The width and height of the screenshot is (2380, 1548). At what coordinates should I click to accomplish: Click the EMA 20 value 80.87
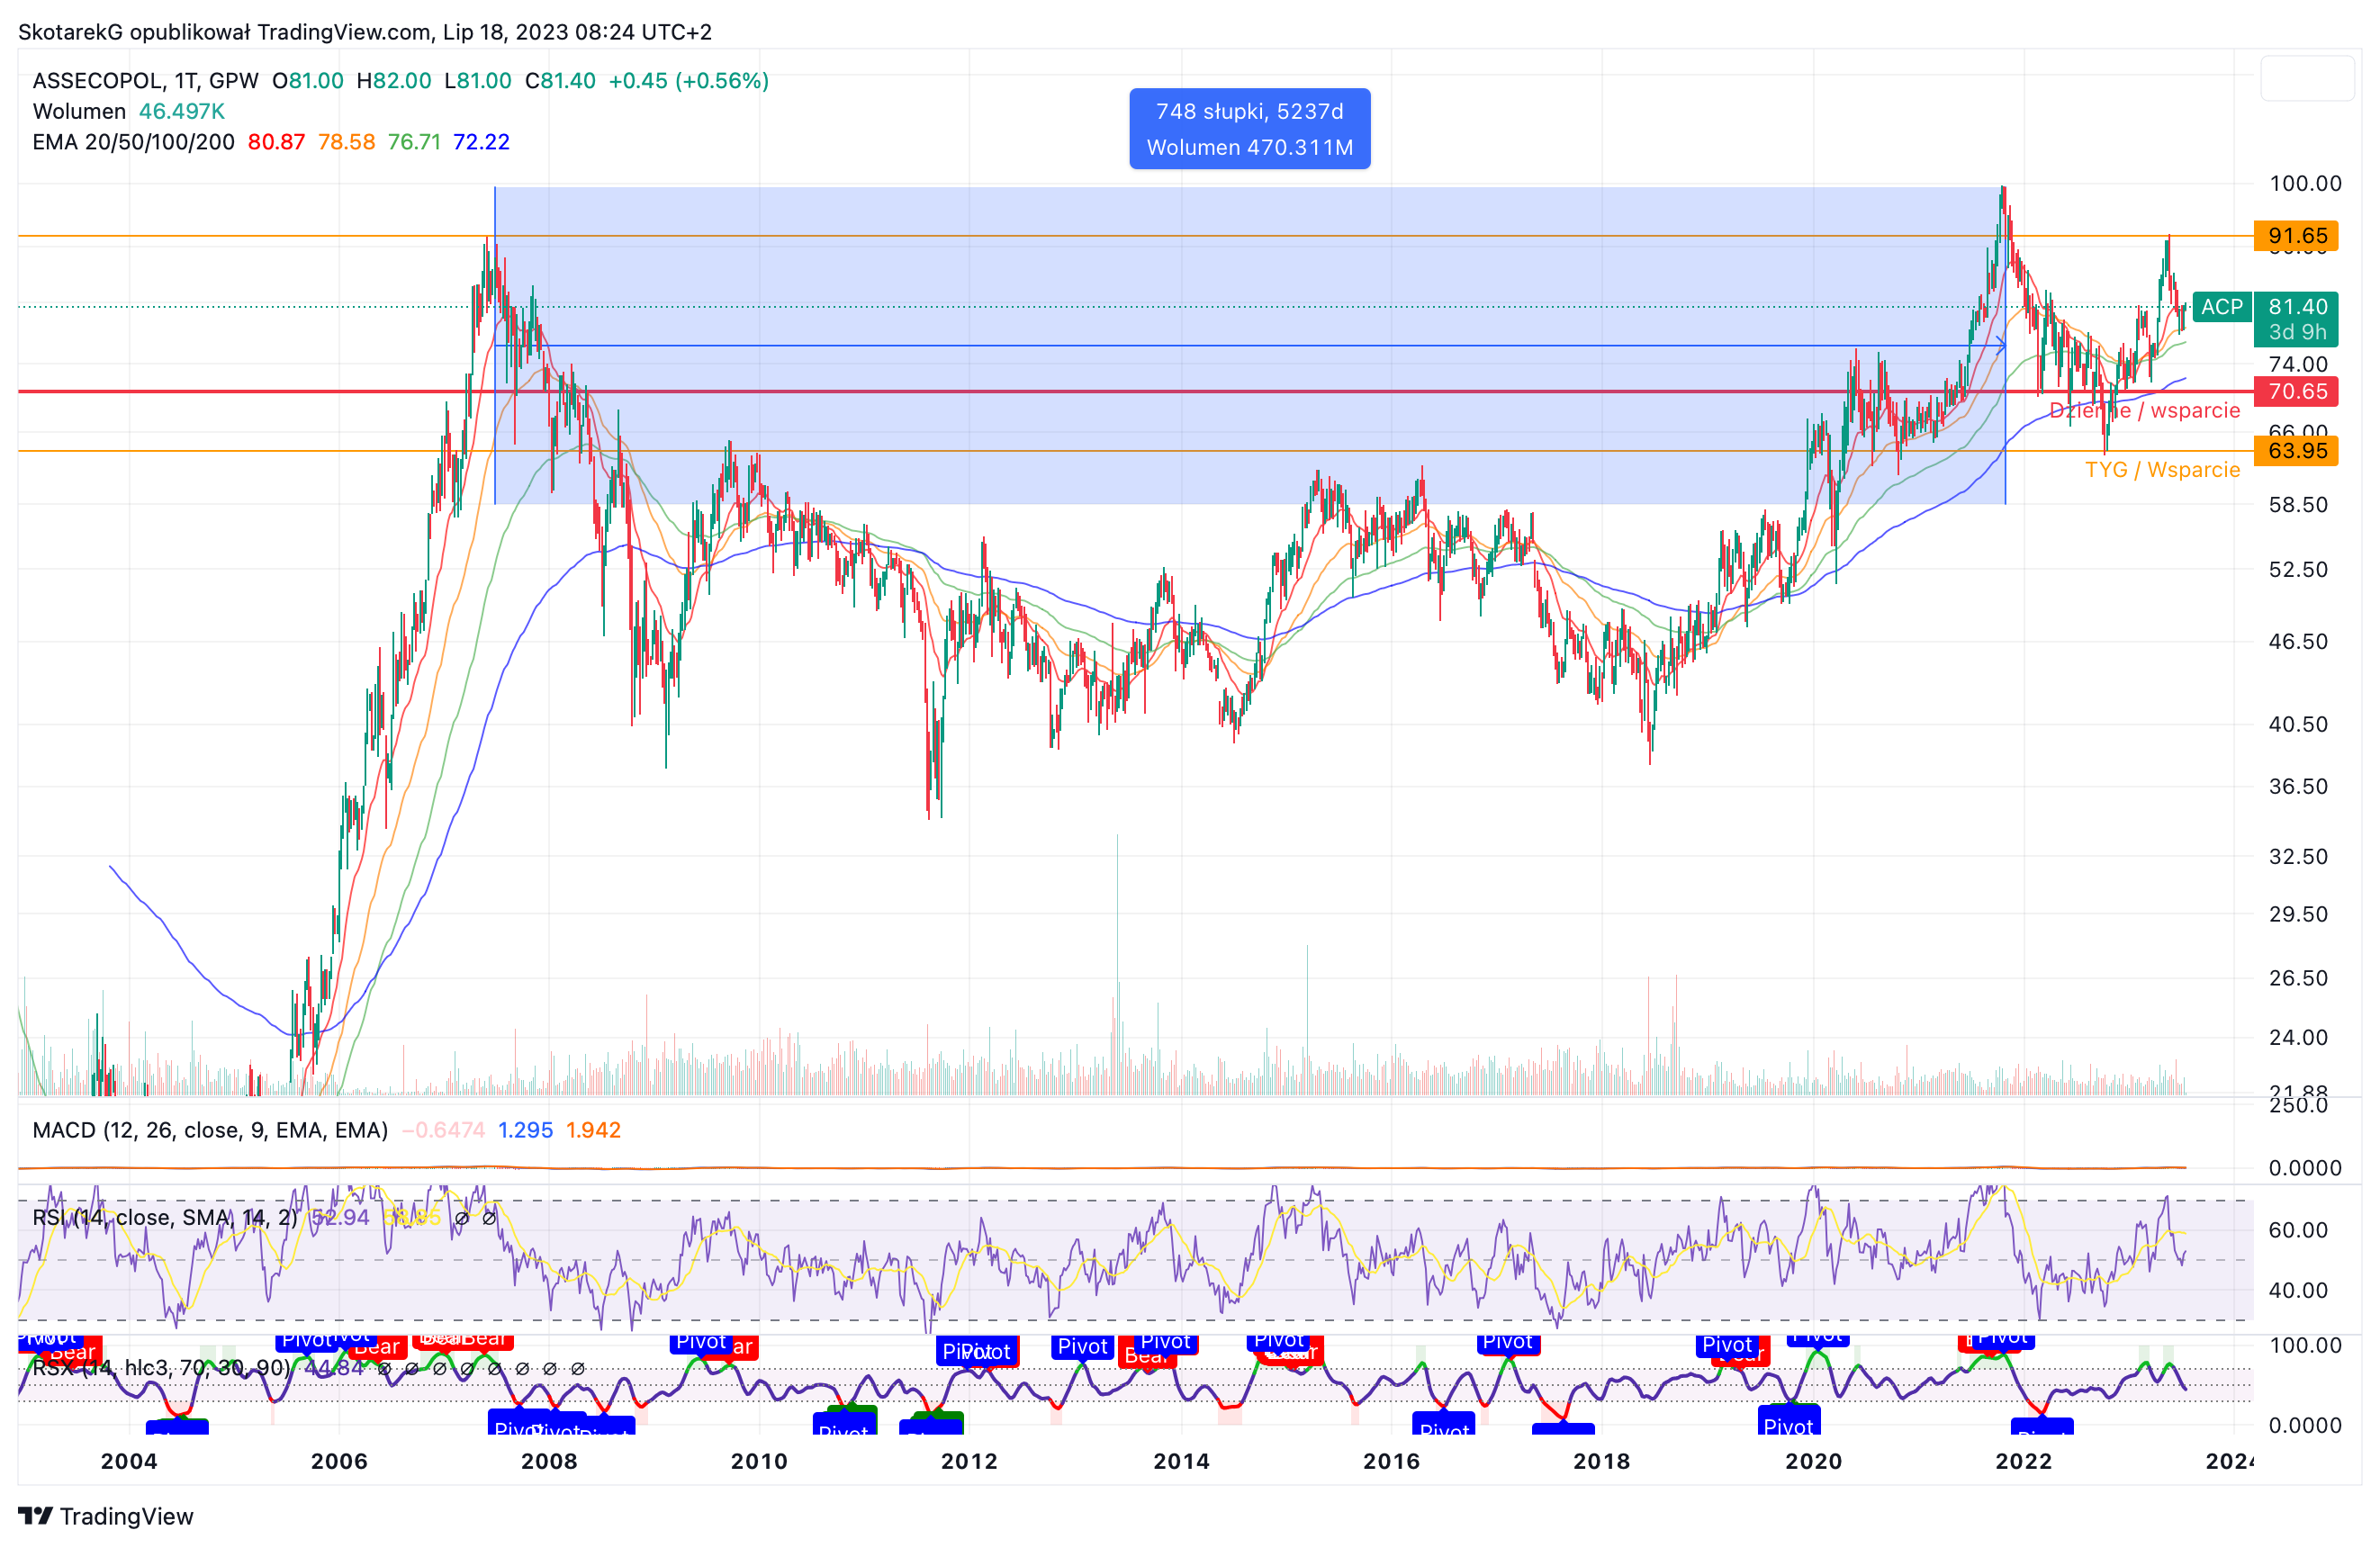[276, 142]
